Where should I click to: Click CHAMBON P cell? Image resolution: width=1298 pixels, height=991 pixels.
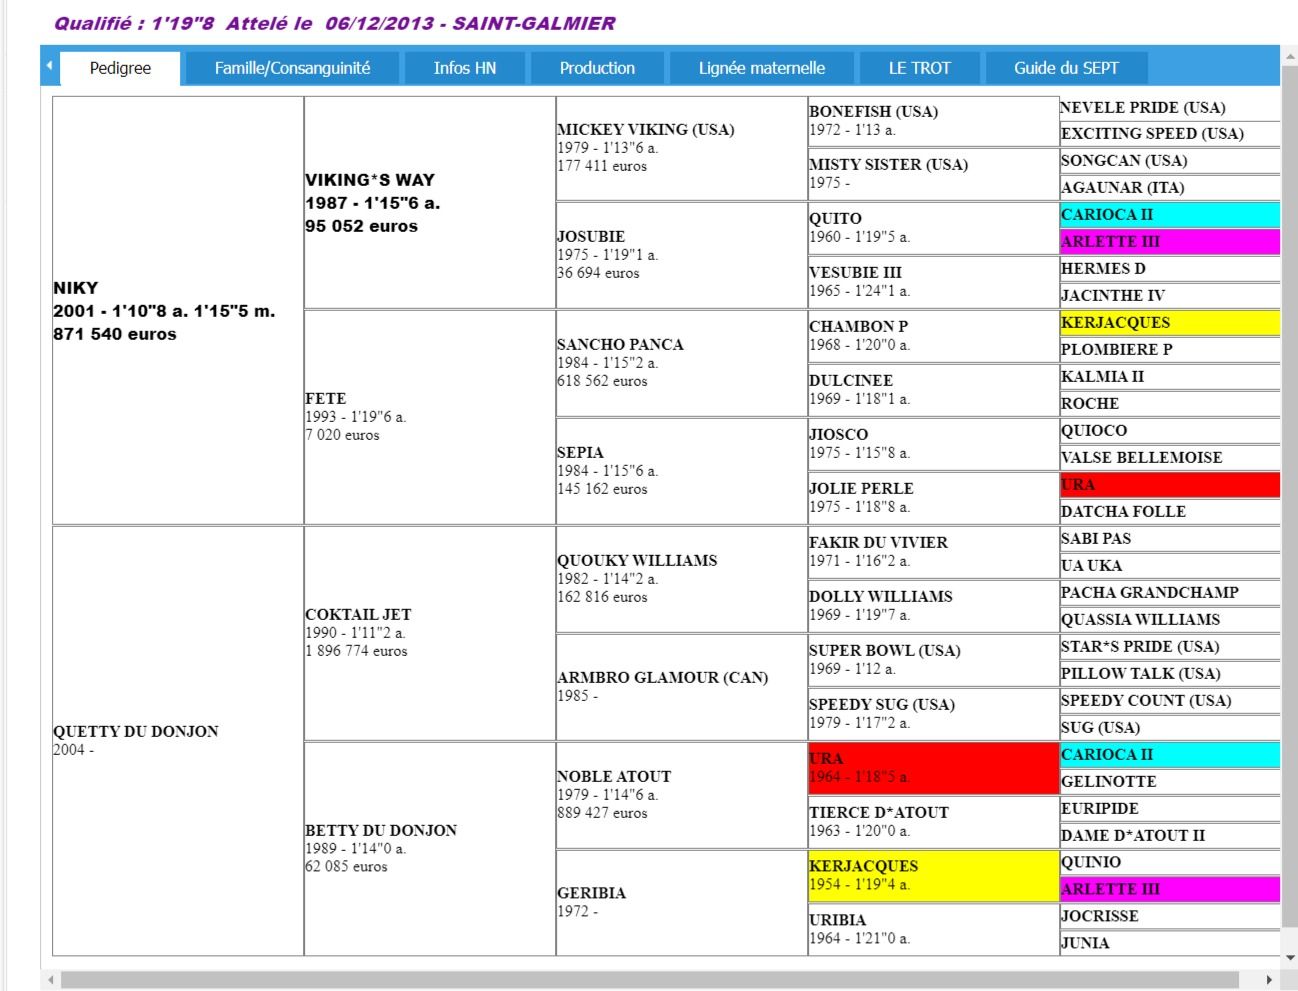[x=934, y=336]
